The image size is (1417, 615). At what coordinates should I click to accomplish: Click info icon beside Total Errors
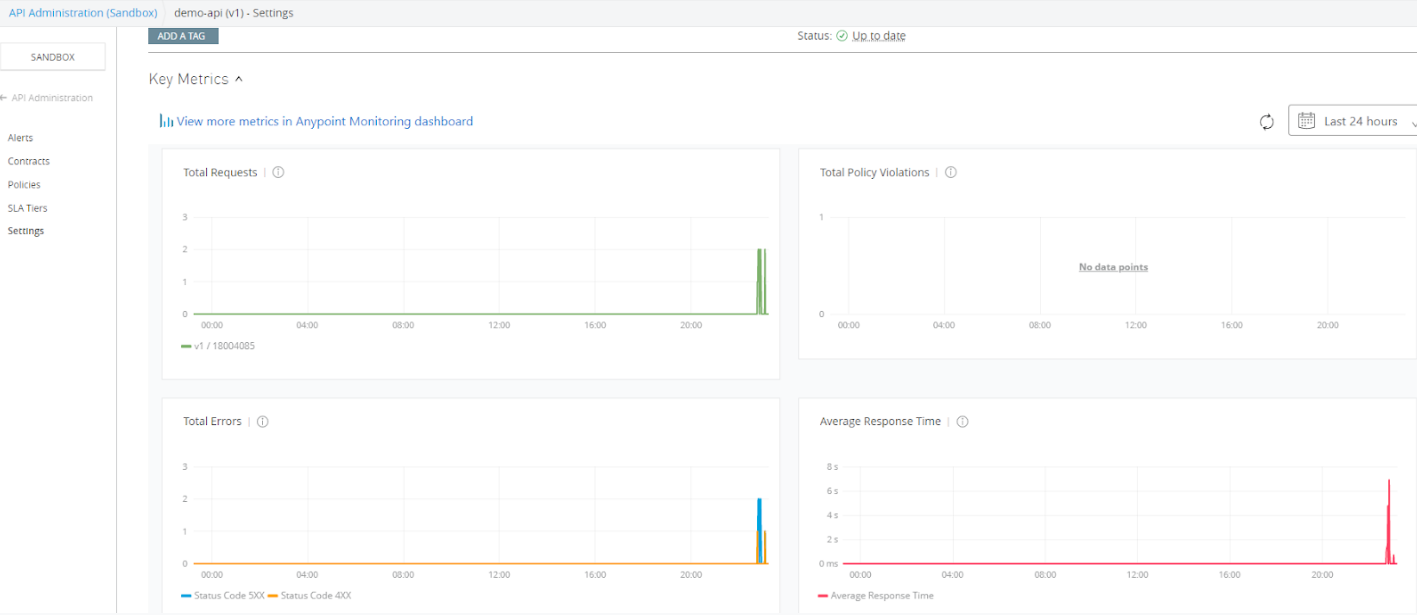pos(262,422)
